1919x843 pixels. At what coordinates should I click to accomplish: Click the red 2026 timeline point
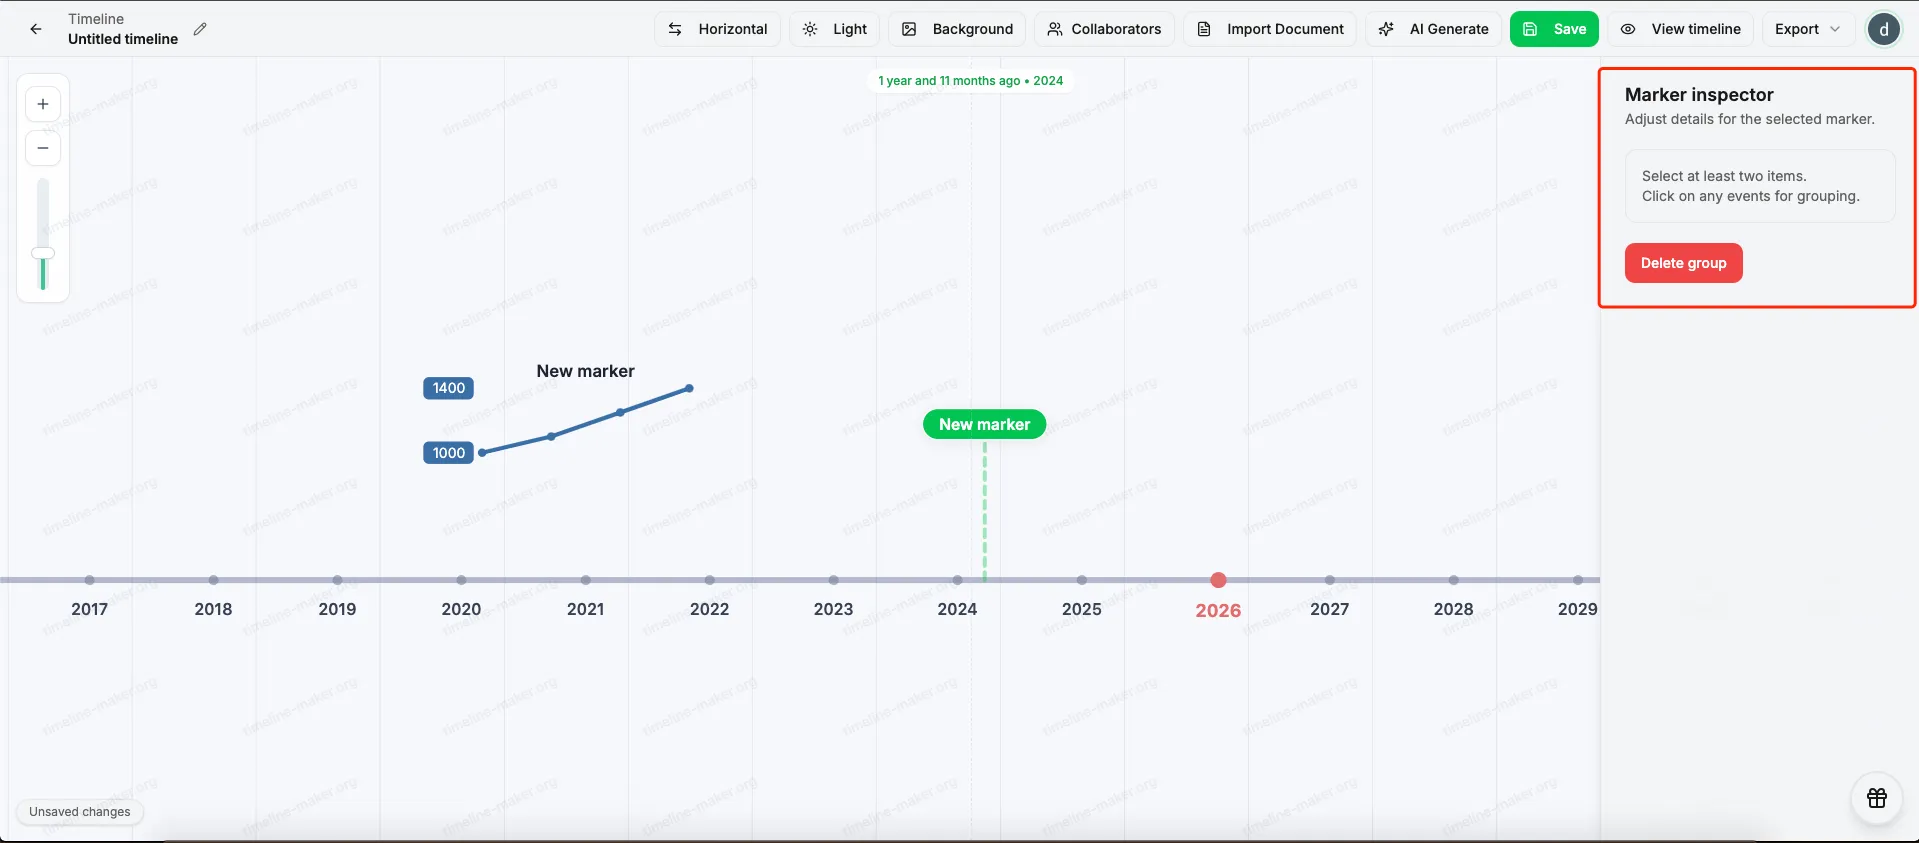point(1218,580)
